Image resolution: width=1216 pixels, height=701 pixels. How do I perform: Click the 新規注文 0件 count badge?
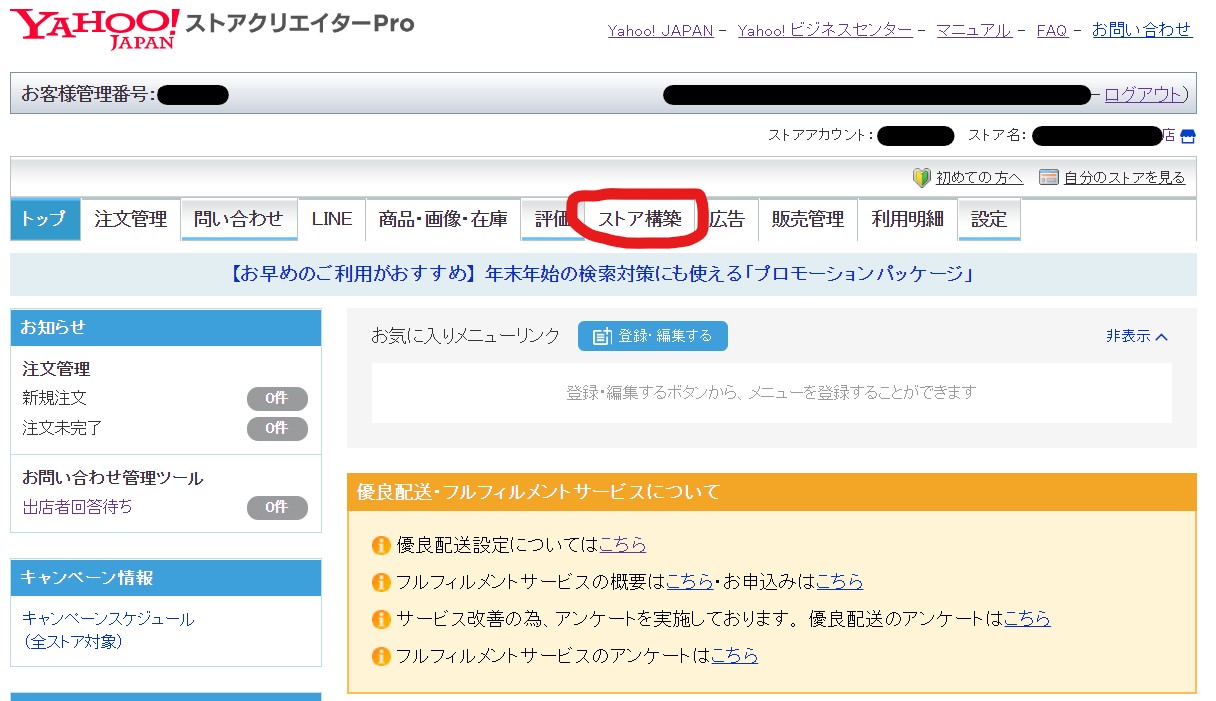(277, 399)
